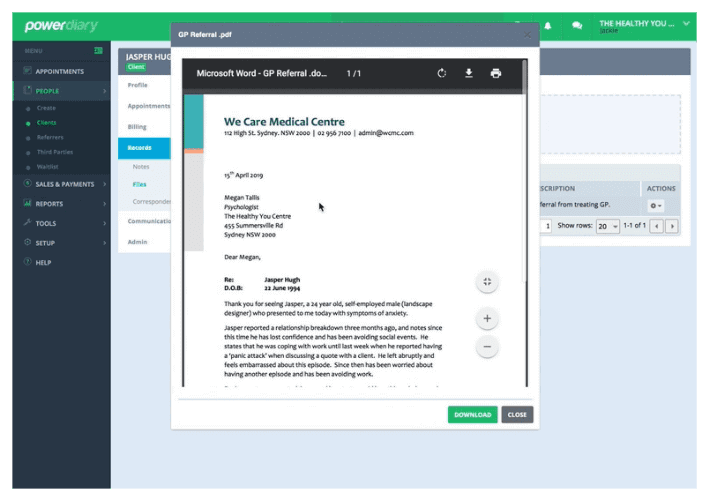Rotate the PDF document clockwise

tap(442, 73)
